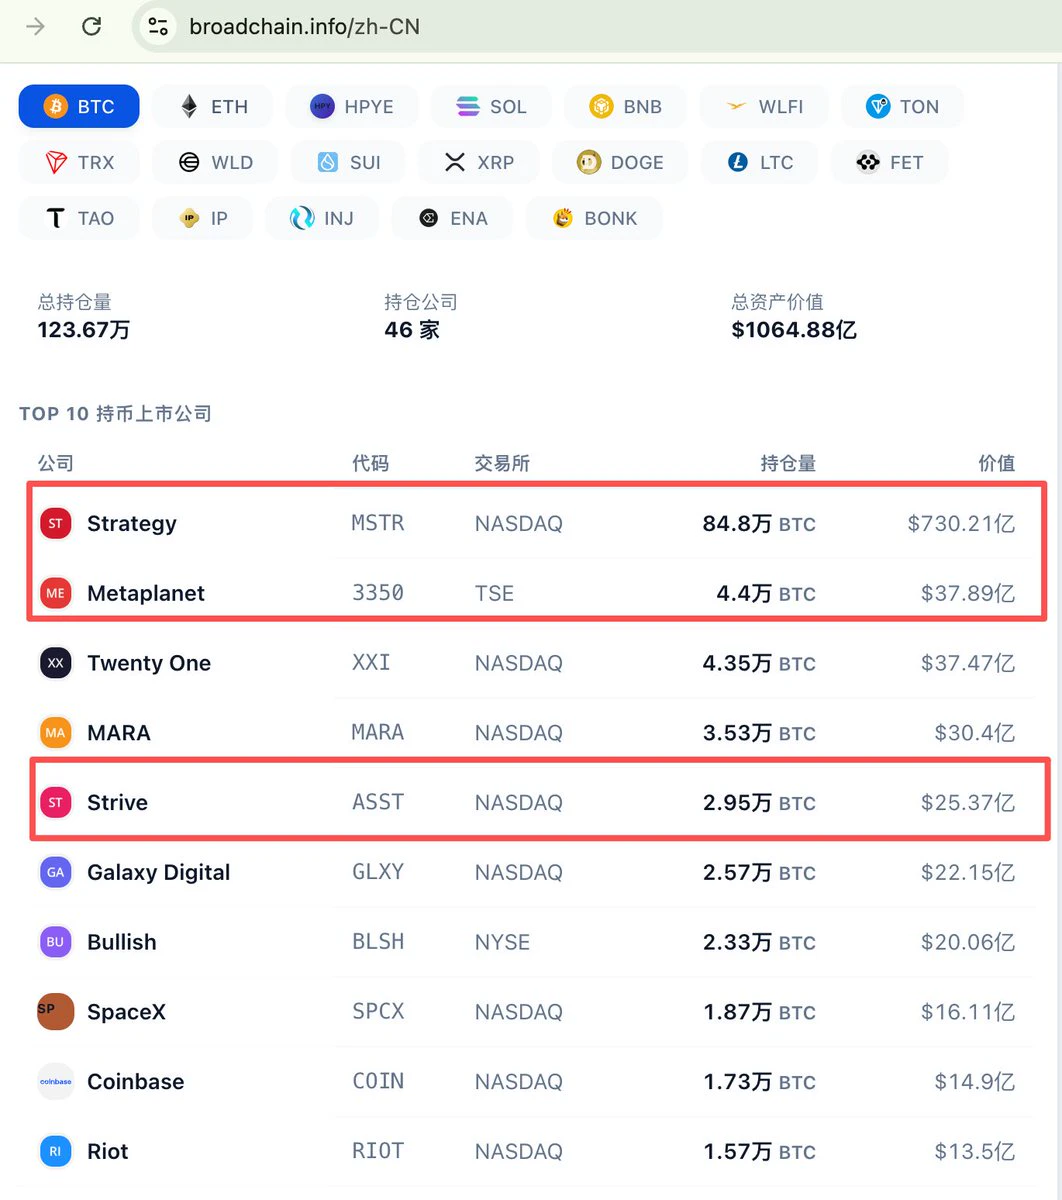Image resolution: width=1062 pixels, height=1200 pixels.
Task: Click the Coinbase logo icon
Action: (x=55, y=1082)
